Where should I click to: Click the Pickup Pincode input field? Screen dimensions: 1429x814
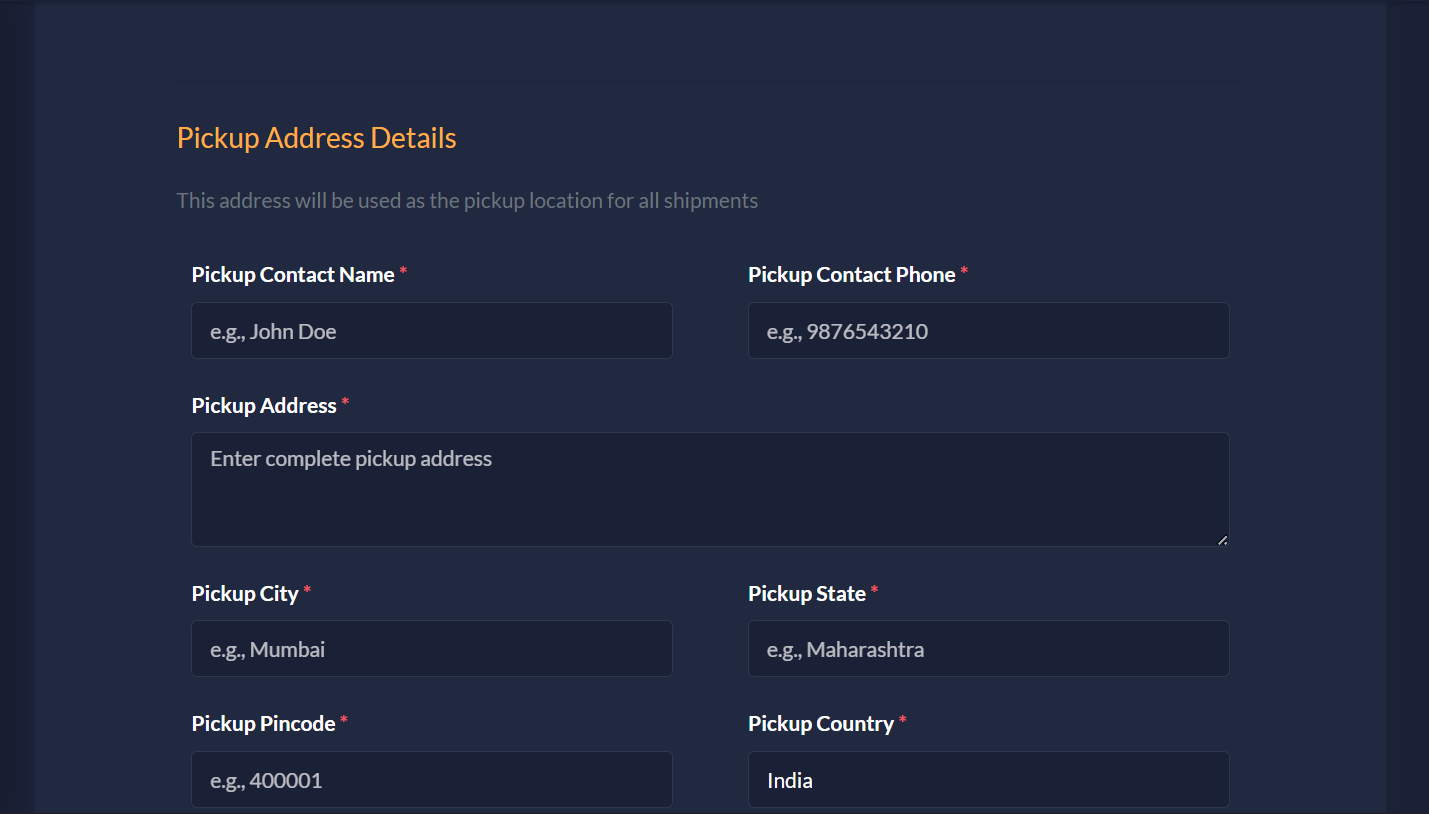tap(431, 779)
